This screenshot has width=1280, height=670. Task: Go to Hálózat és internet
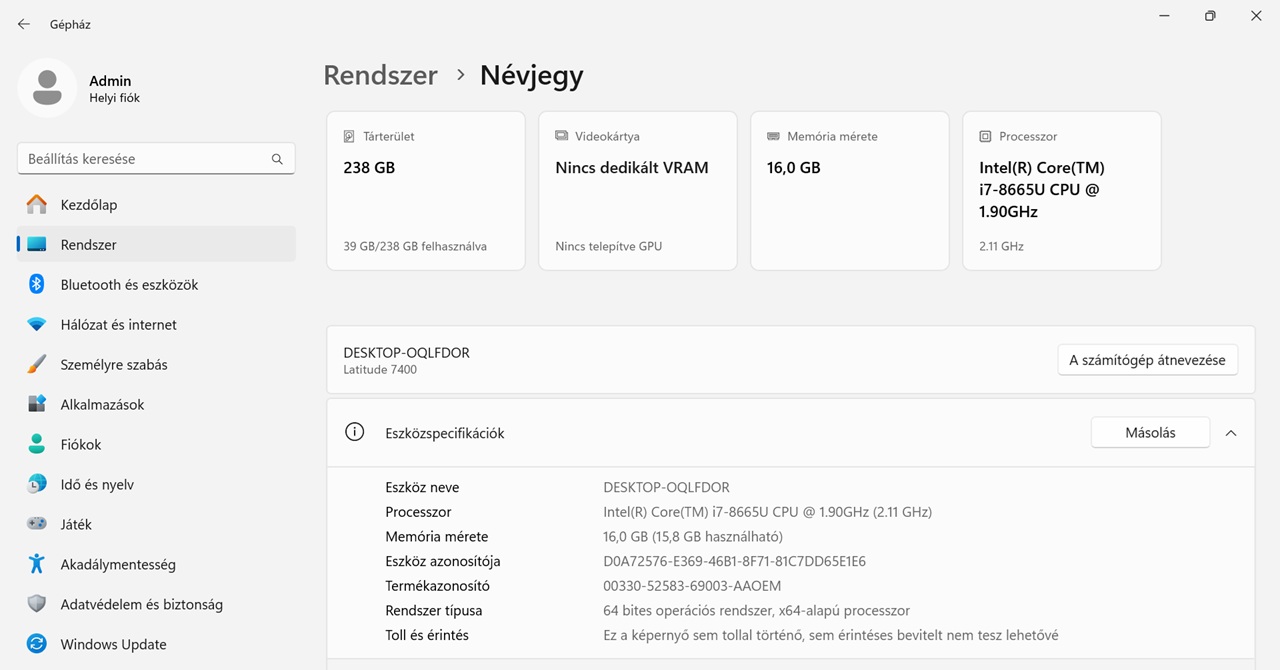[156, 324]
